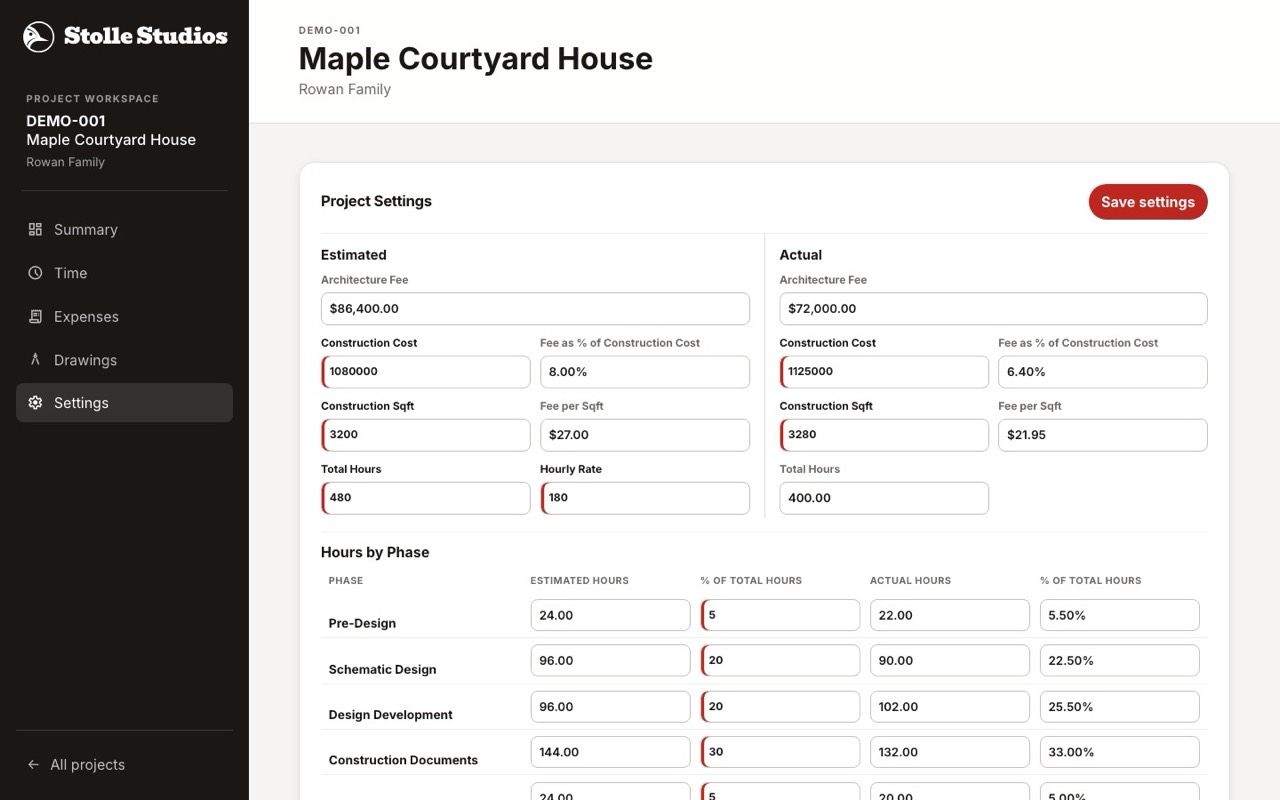Edit Construction Documents estimated percent 30
Viewport: 1280px width, 800px height.
780,752
